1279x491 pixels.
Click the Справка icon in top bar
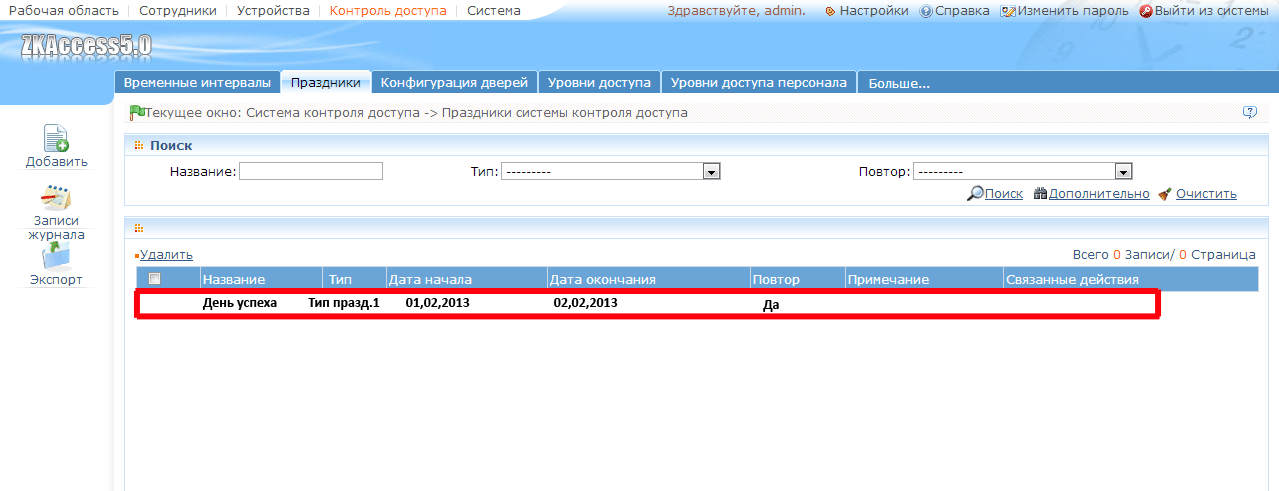click(x=925, y=11)
